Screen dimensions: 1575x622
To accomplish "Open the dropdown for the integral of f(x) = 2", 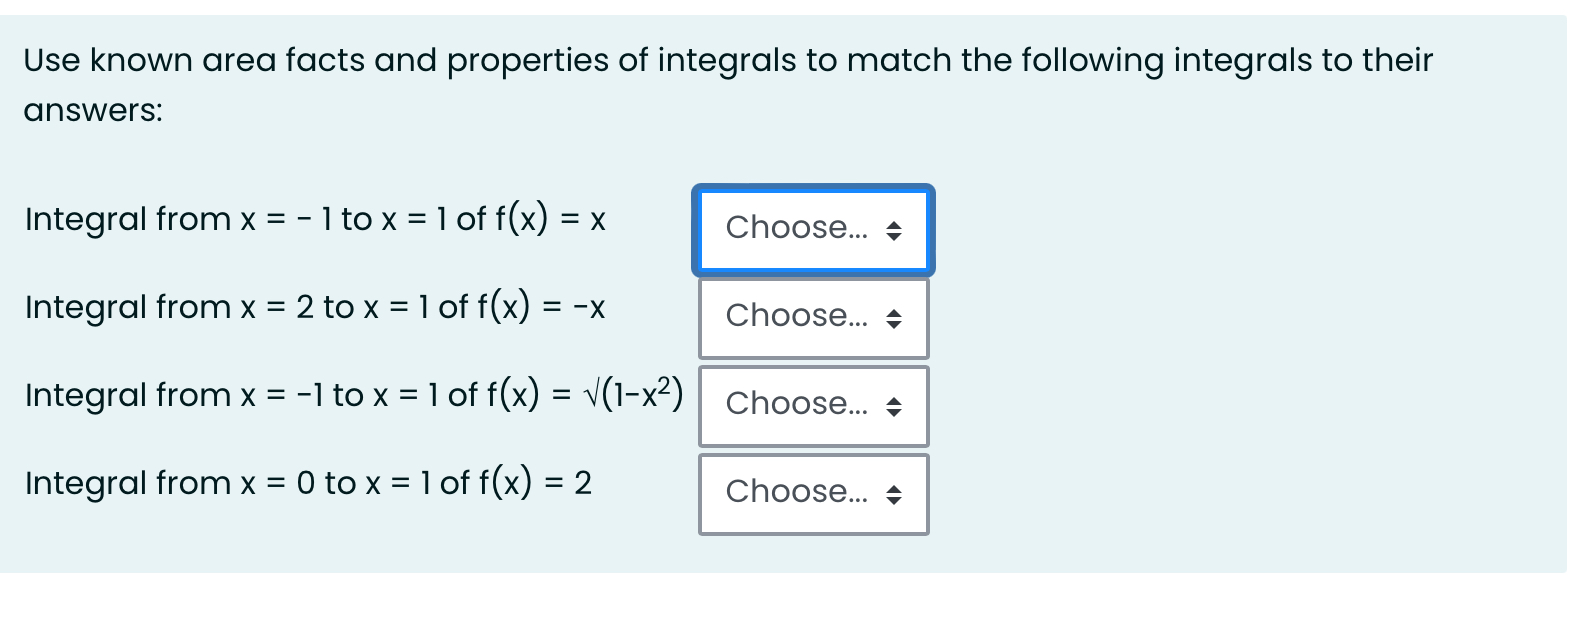I will point(814,493).
